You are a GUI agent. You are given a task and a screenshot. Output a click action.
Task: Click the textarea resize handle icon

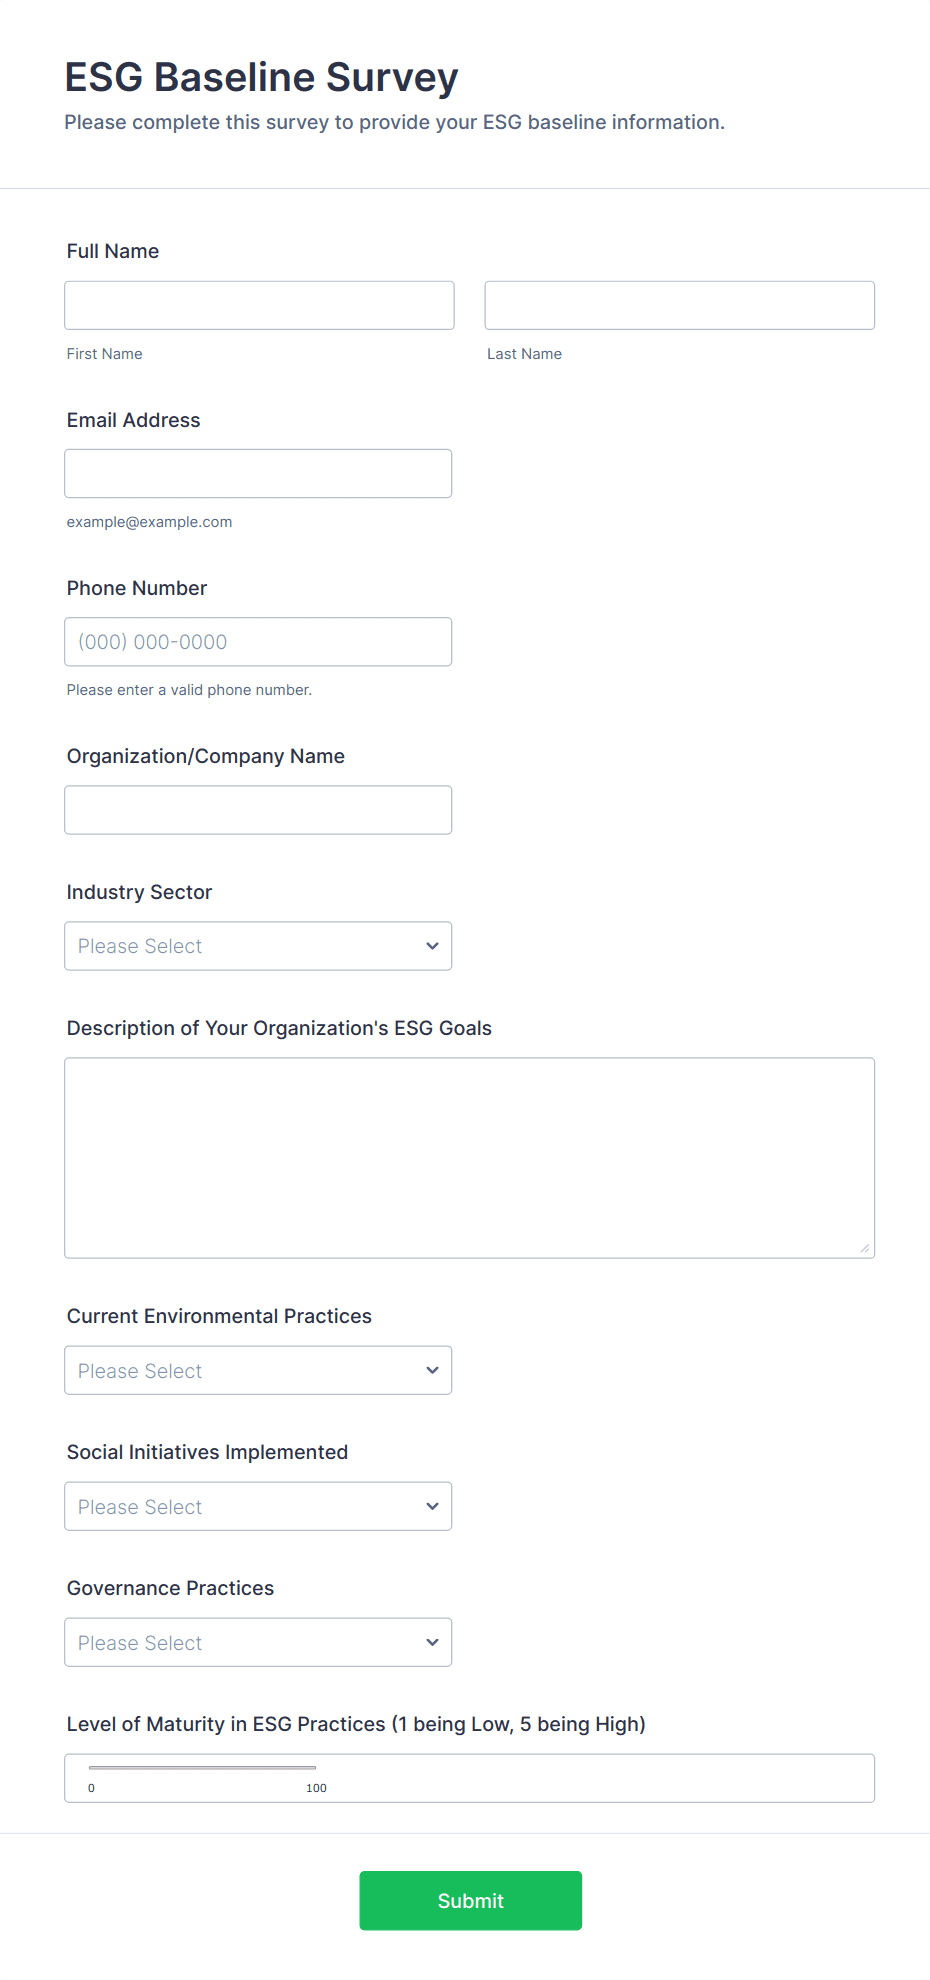pos(865,1248)
